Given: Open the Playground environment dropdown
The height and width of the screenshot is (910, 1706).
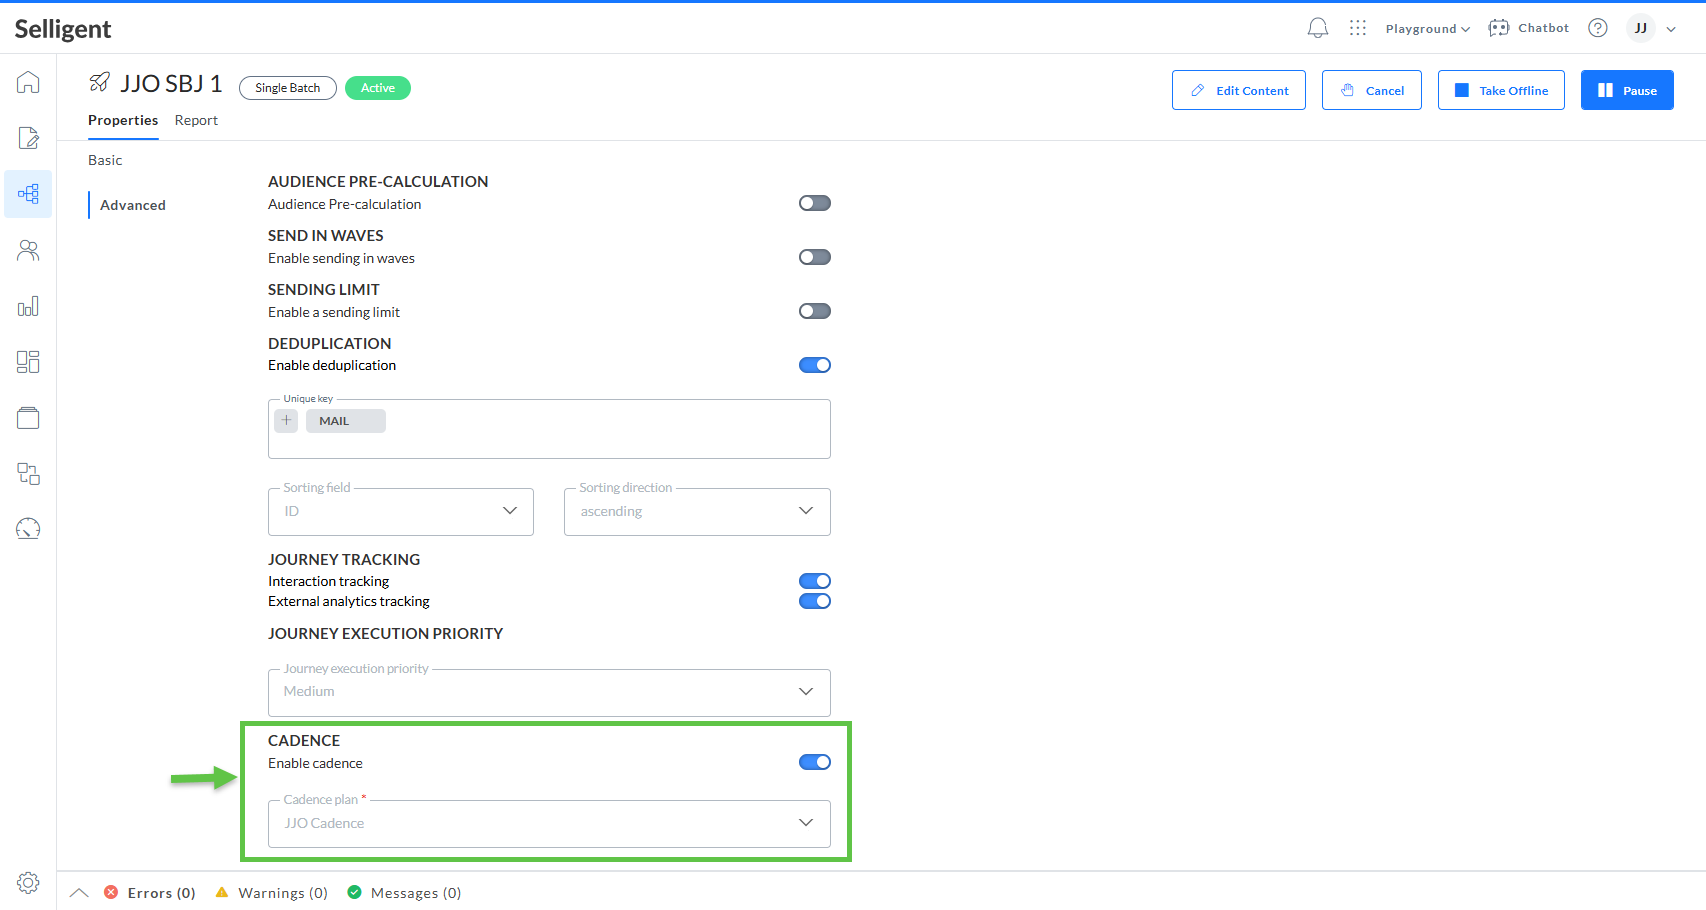Looking at the screenshot, I should click(x=1427, y=29).
